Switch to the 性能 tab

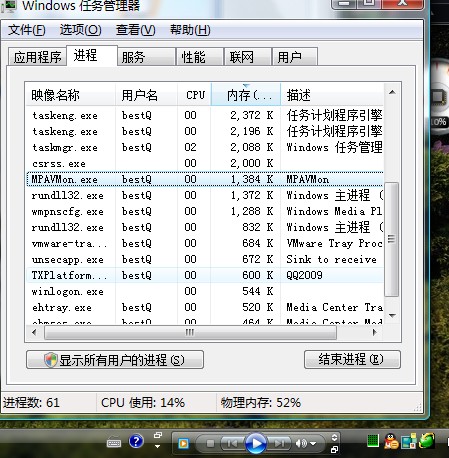point(200,57)
